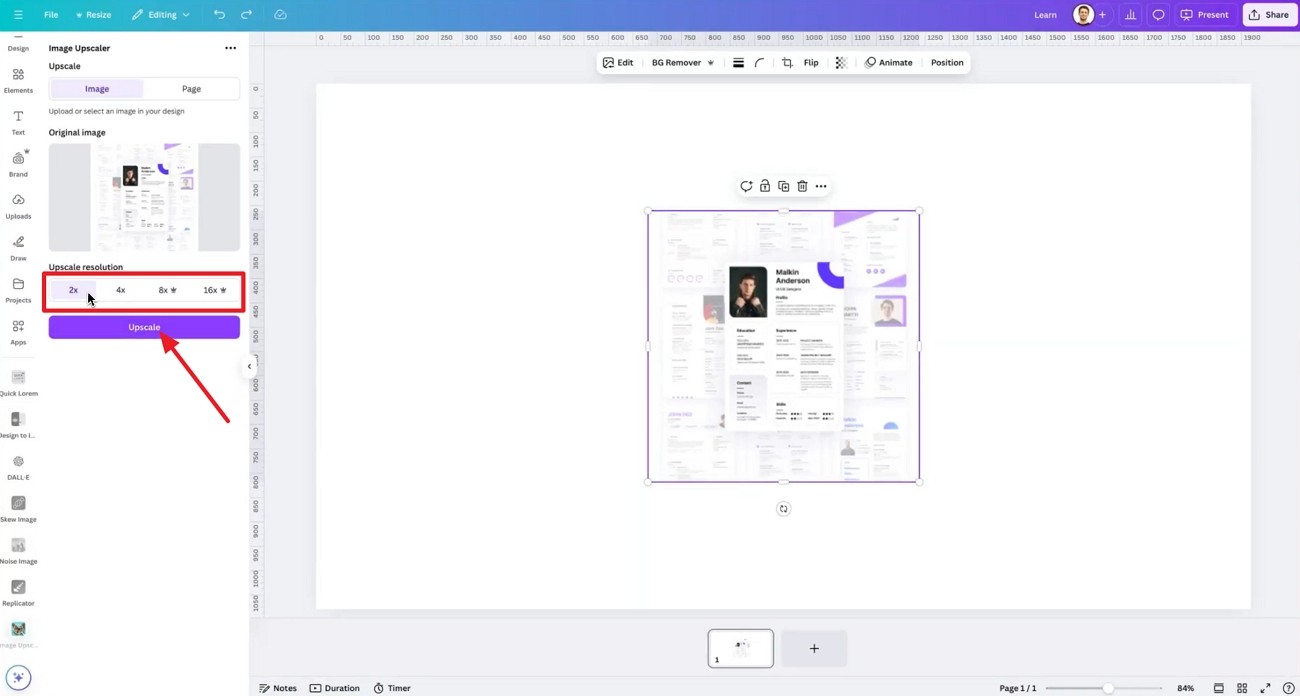
Task: Open floating toolbar more options
Action: (x=821, y=186)
